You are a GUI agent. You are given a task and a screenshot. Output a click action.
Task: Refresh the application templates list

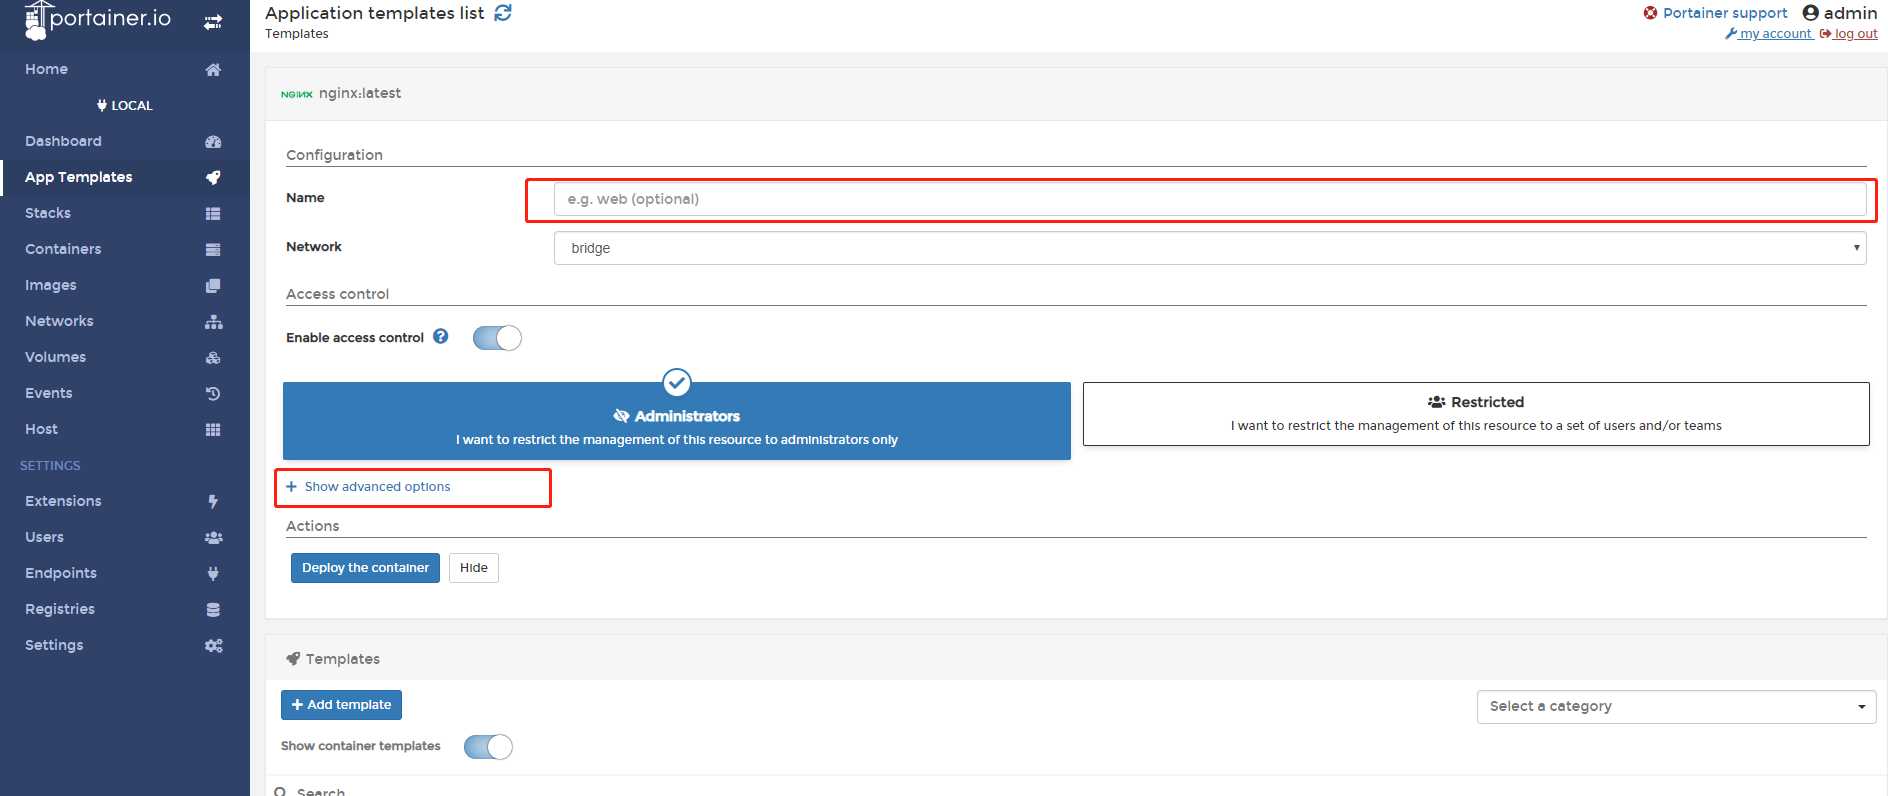tap(503, 13)
